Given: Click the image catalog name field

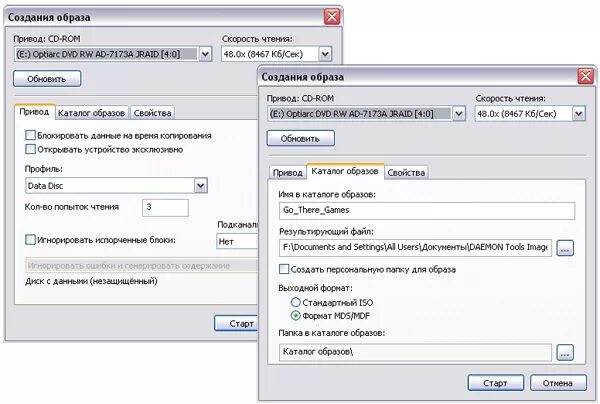Looking at the screenshot, I should [x=428, y=210].
